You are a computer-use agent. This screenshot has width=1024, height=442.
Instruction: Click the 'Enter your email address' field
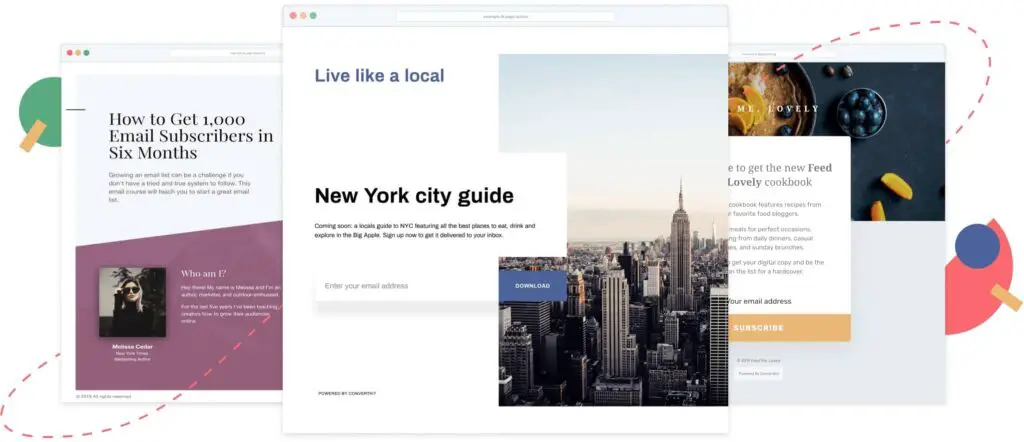(407, 286)
